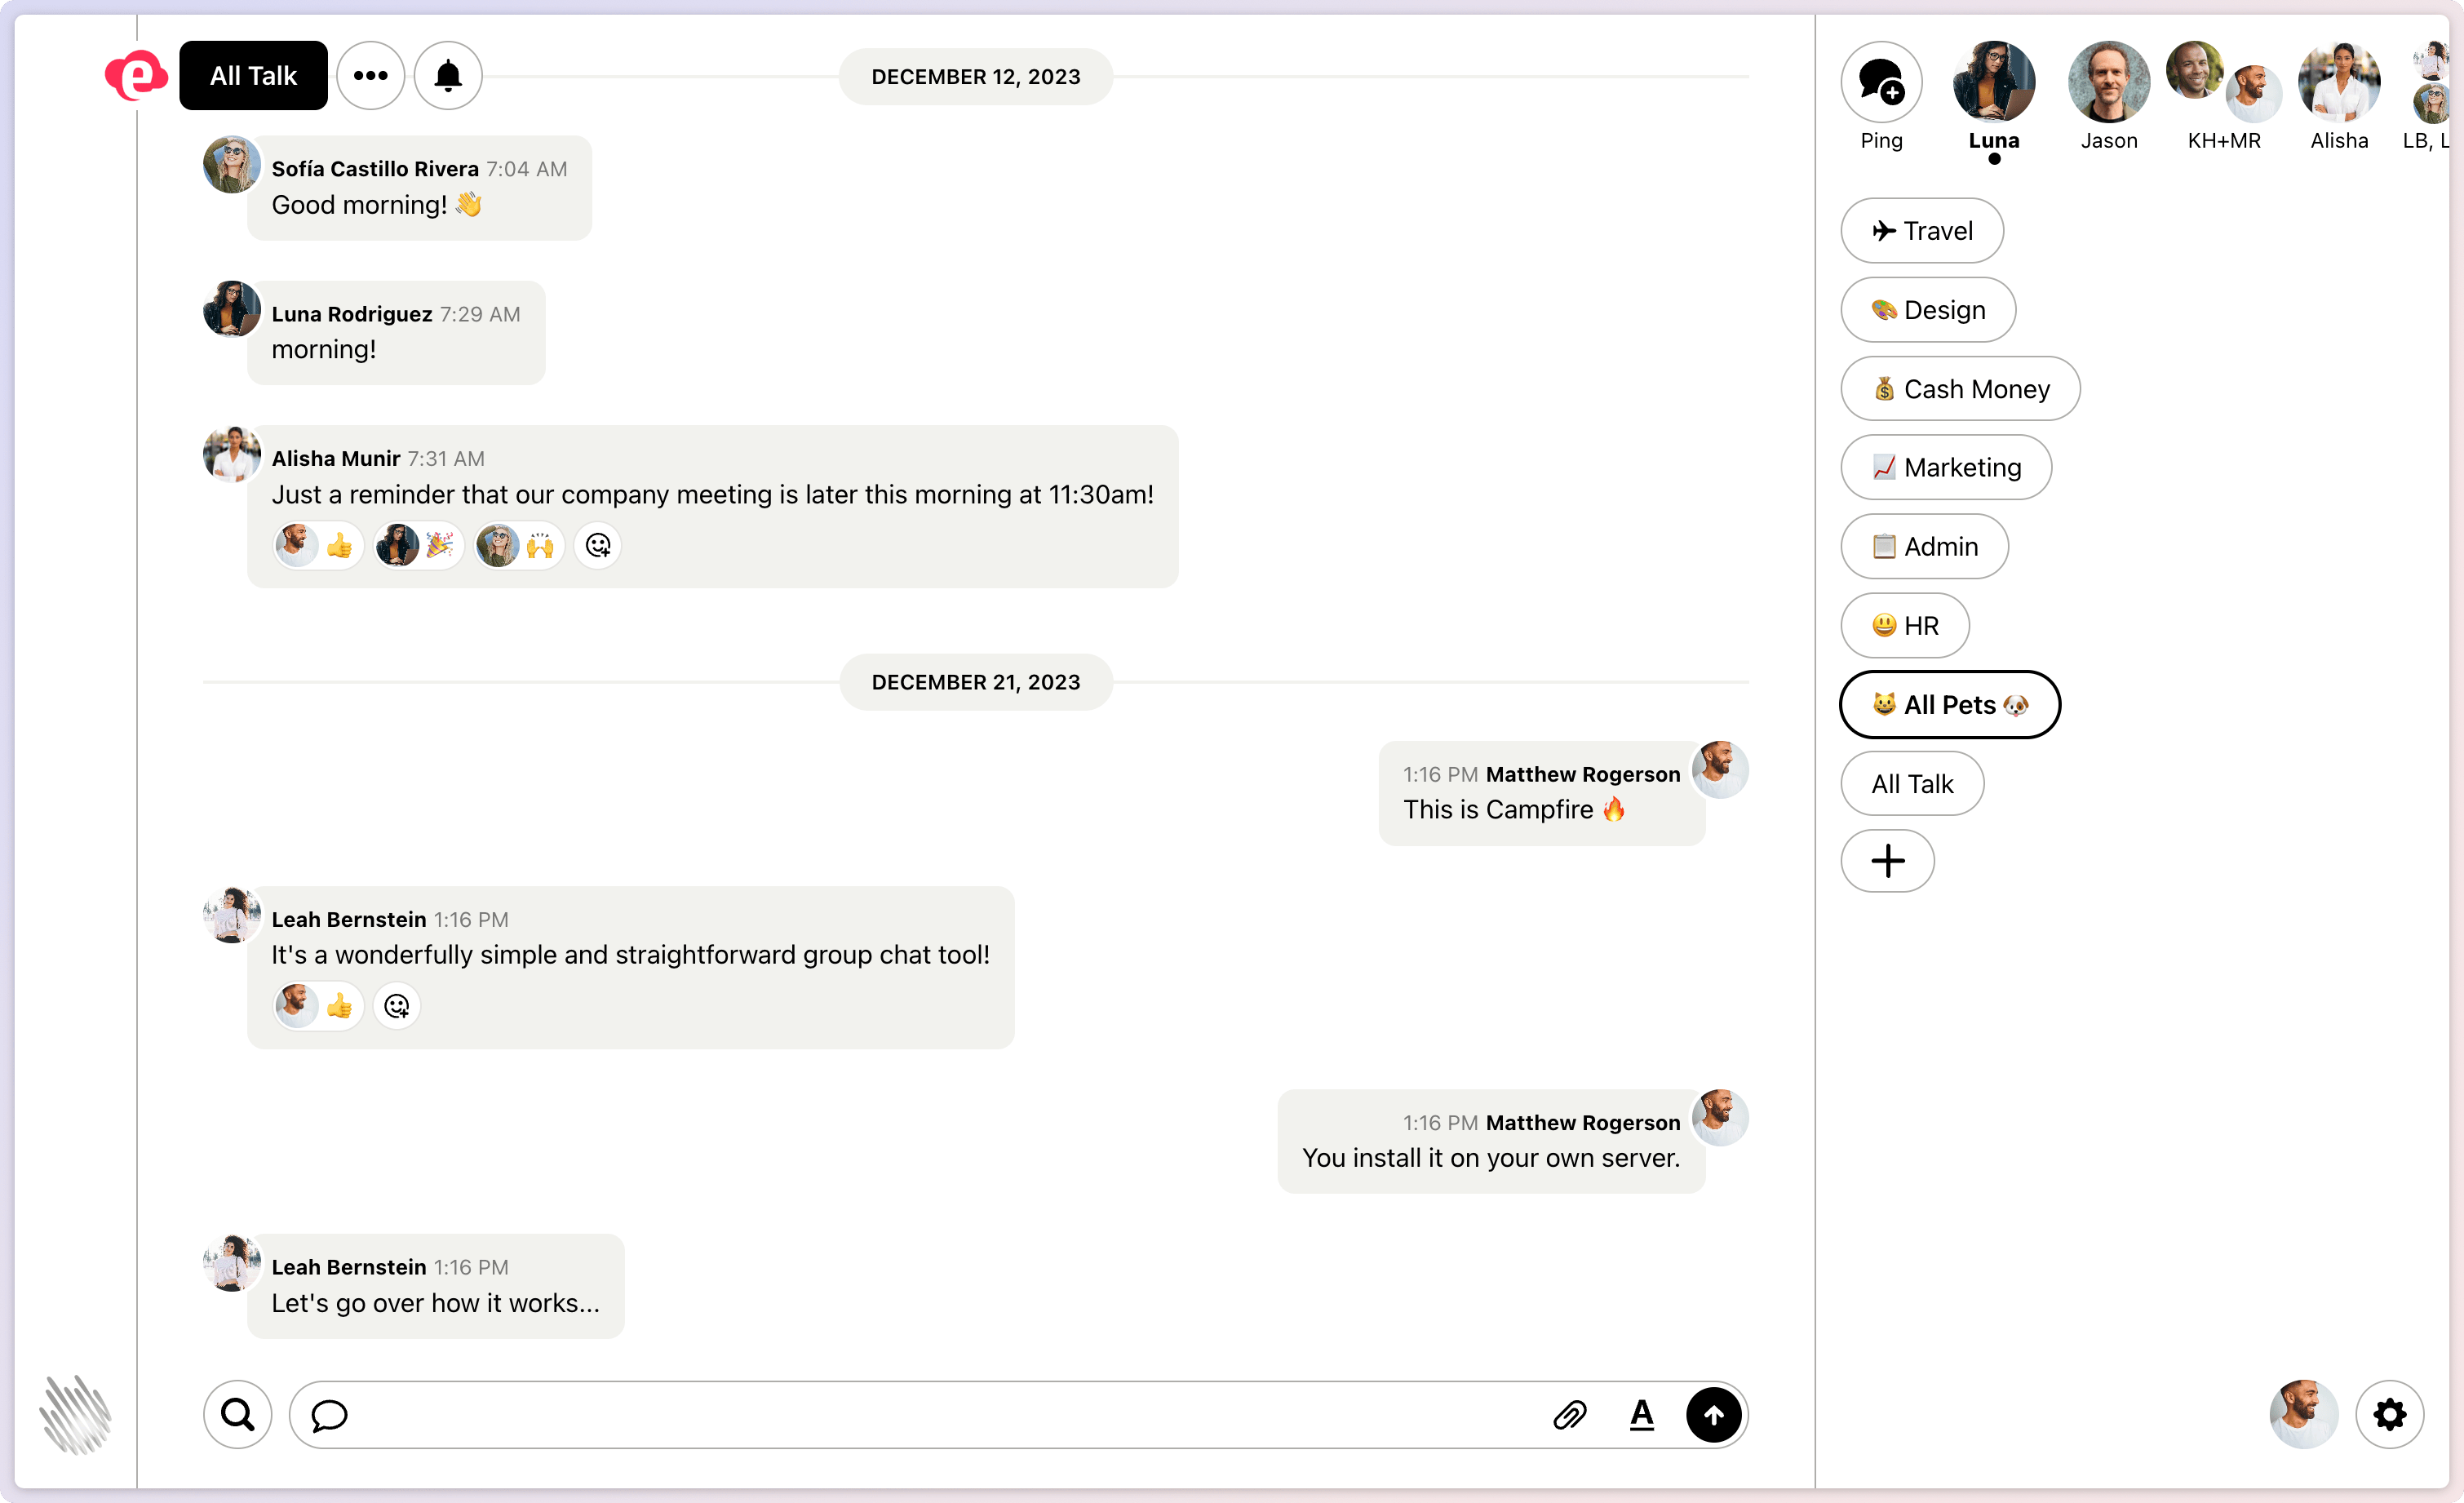Open the room options three-dots menu

[x=370, y=76]
